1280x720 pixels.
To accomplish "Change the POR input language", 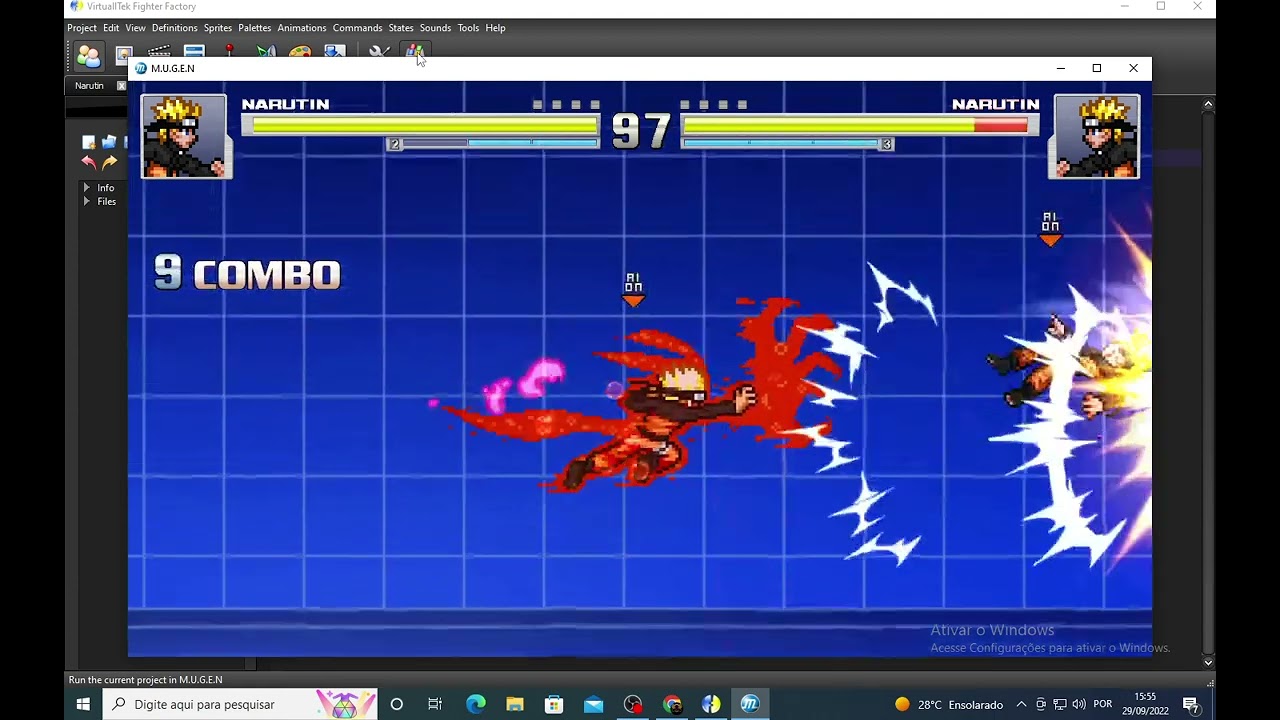I will tap(1103, 704).
